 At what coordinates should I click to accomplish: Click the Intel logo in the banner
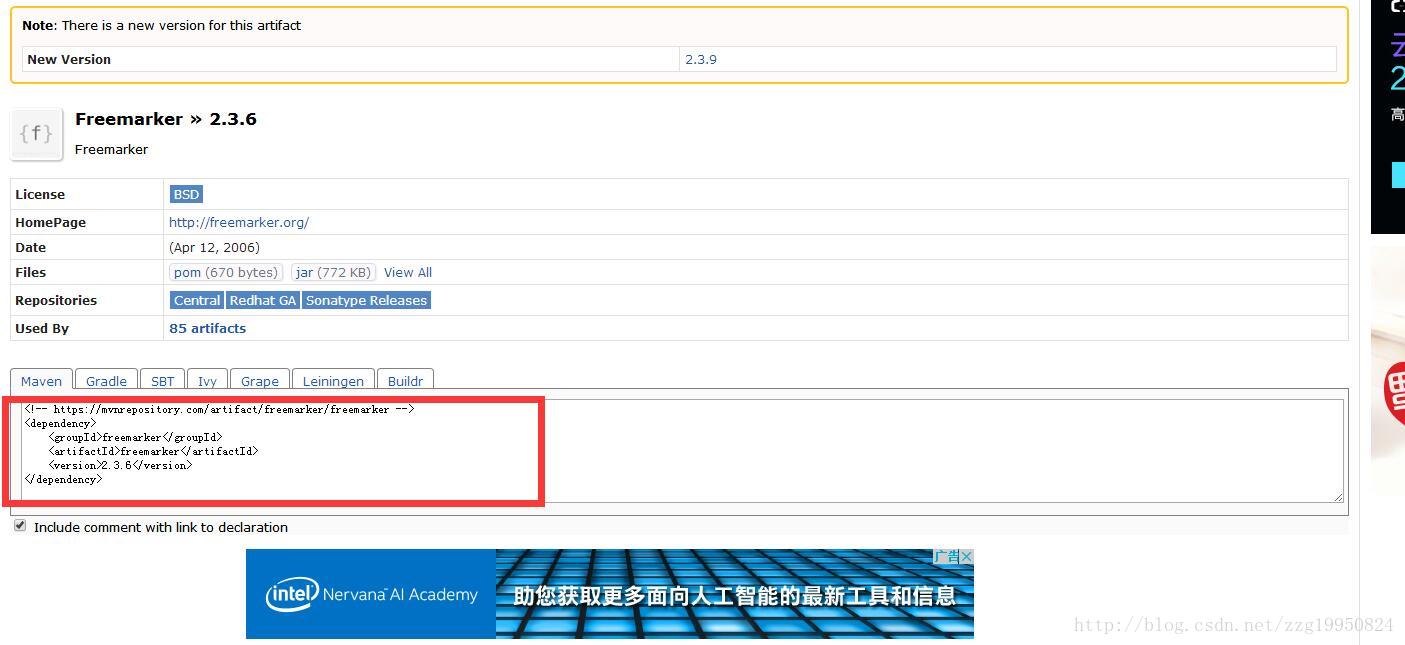point(292,594)
